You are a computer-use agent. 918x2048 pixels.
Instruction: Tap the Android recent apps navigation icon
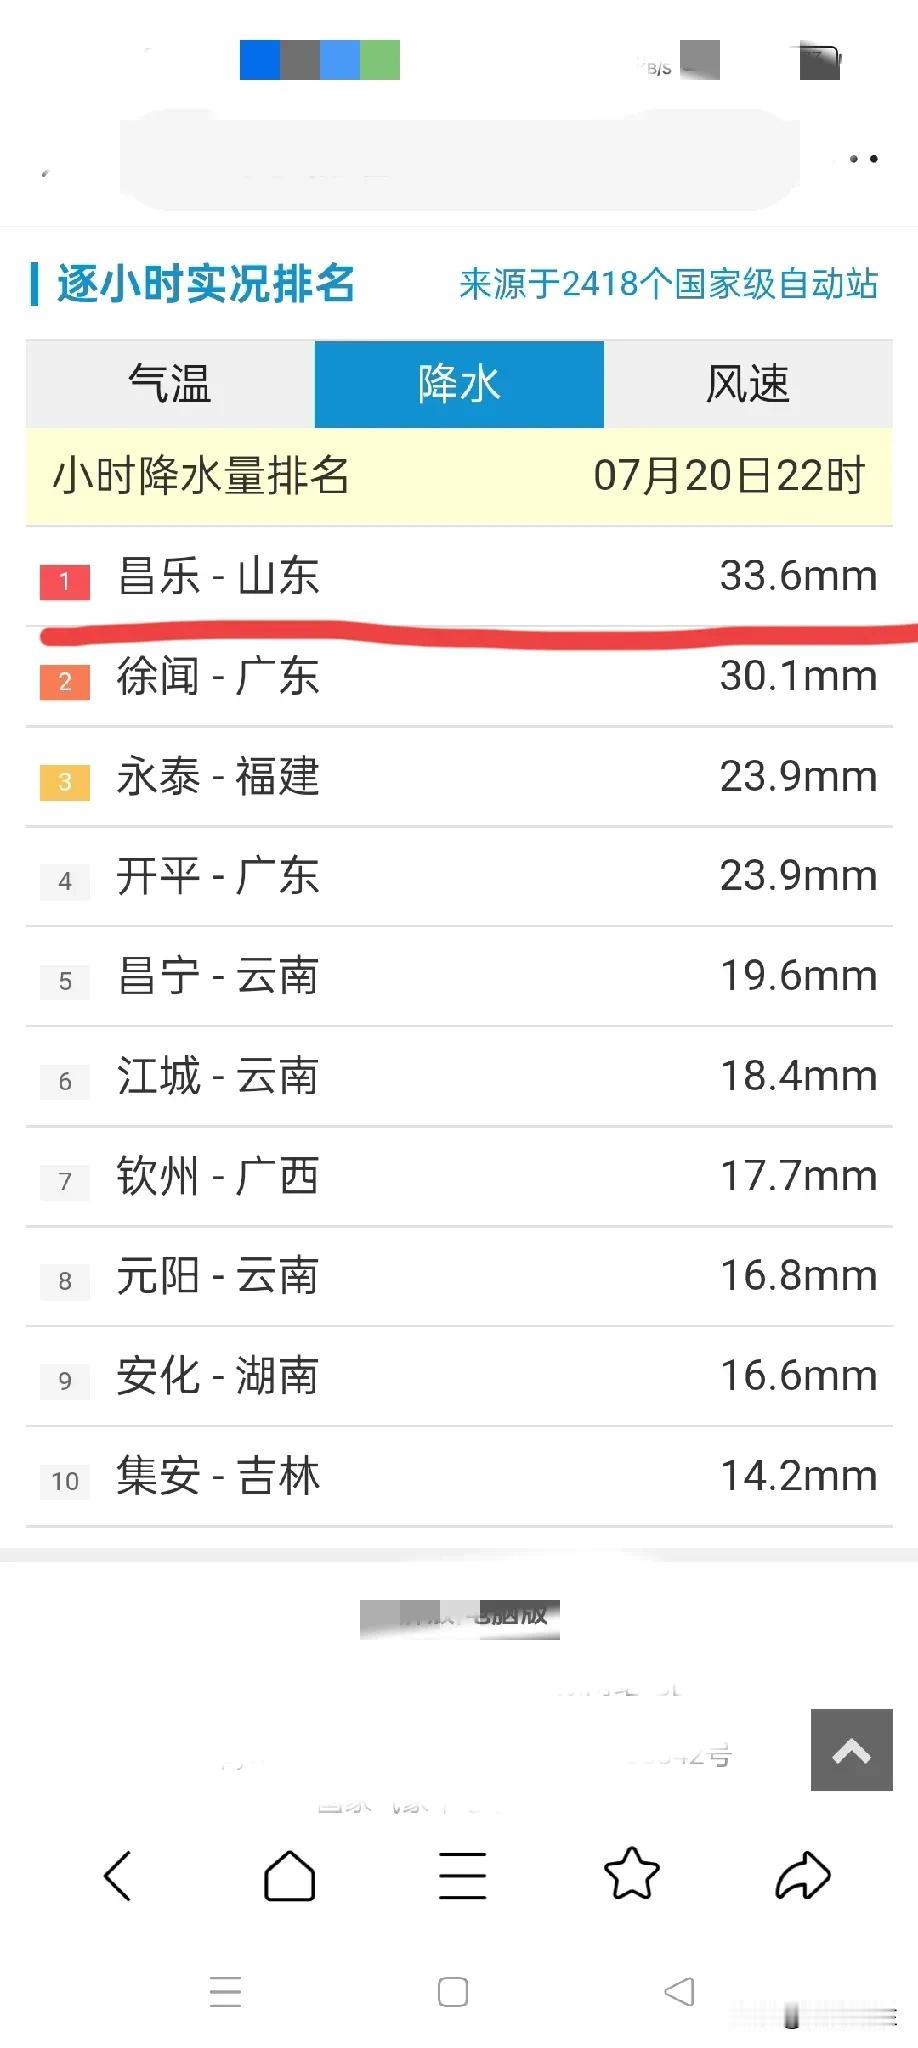click(226, 1992)
